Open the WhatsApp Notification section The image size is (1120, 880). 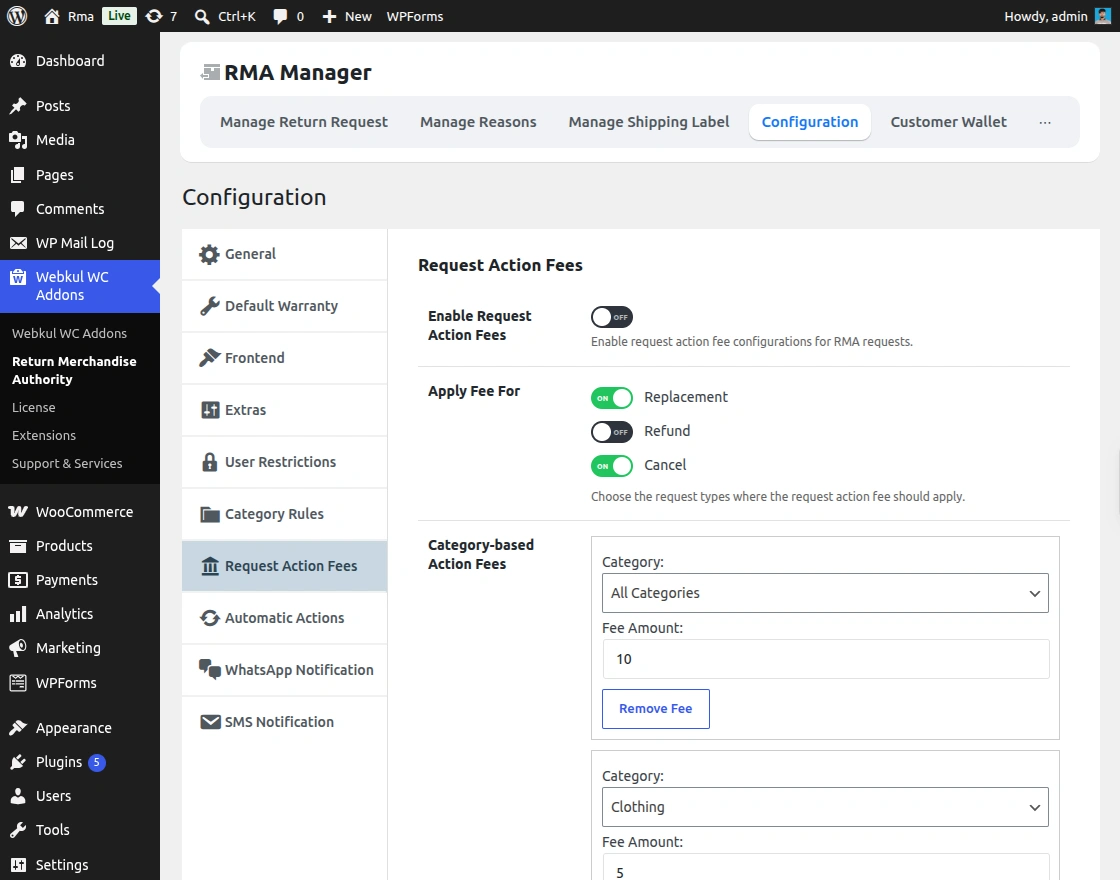click(284, 670)
